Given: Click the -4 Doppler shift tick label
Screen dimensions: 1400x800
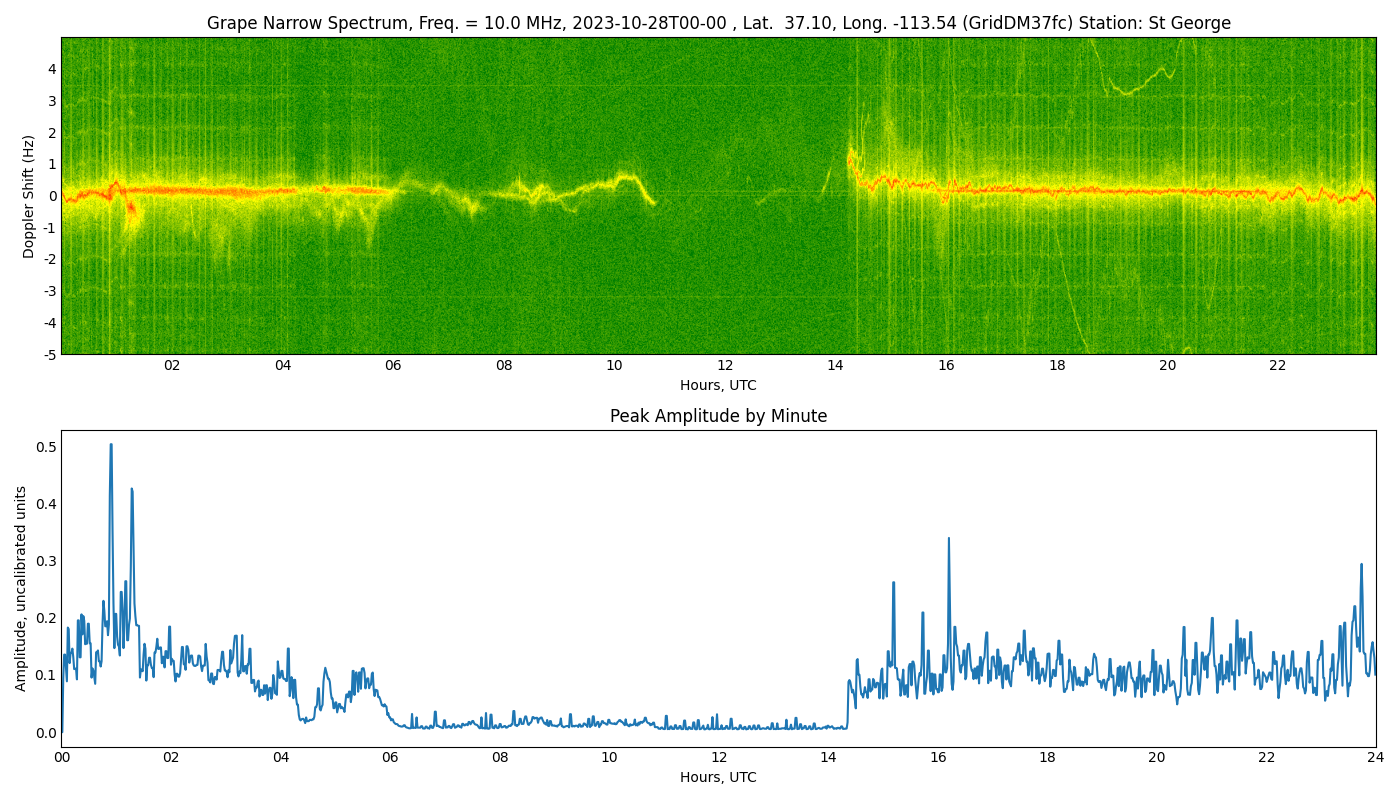Looking at the screenshot, I should tap(49, 323).
